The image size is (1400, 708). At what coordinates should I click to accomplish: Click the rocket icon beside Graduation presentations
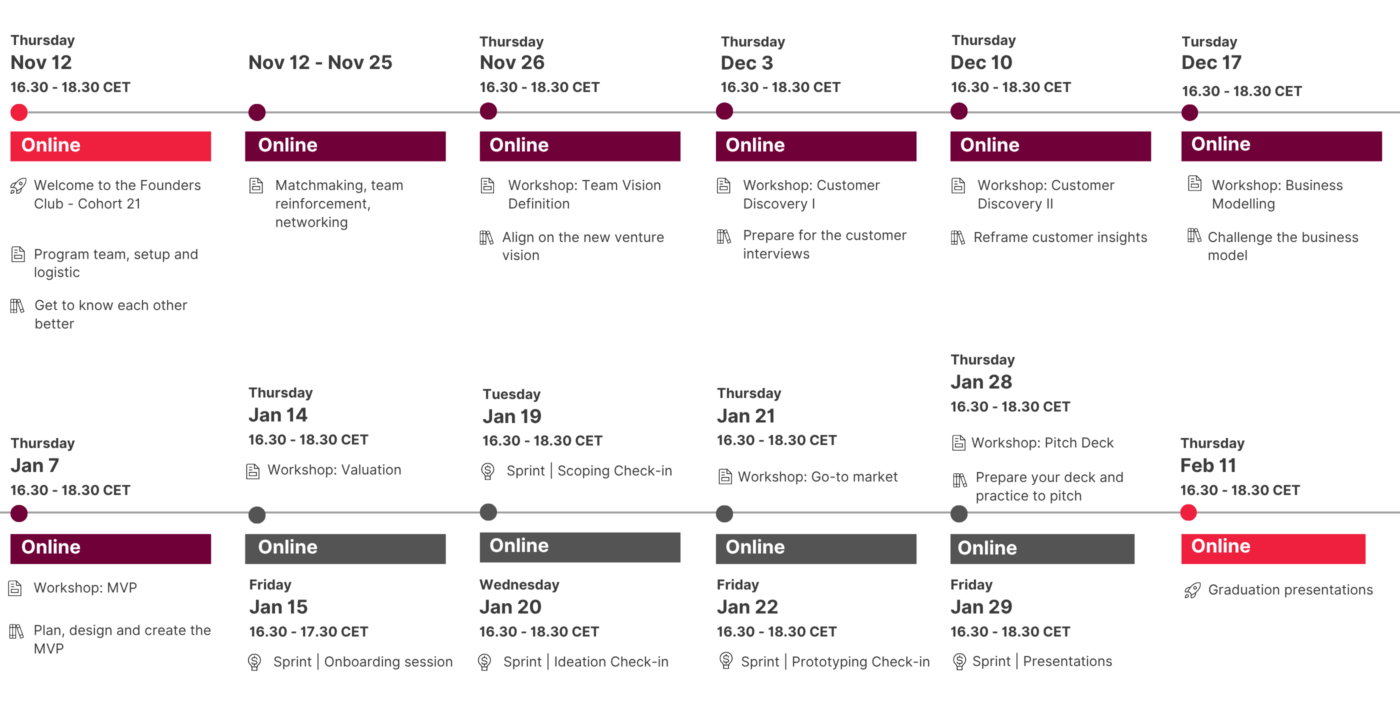[1192, 590]
